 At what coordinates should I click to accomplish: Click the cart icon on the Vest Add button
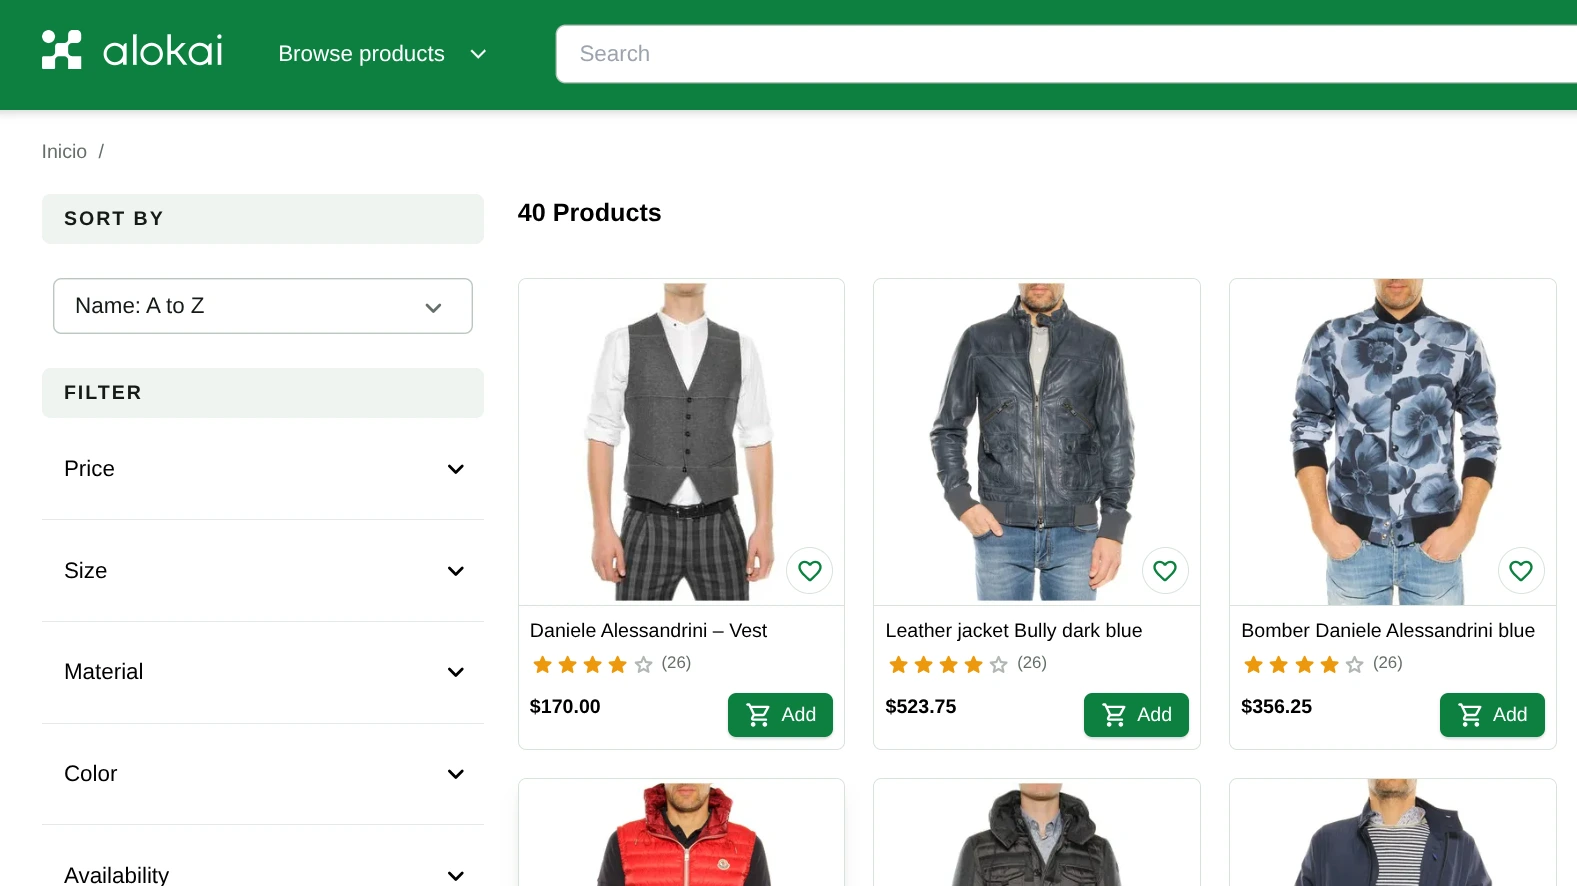pyautogui.click(x=759, y=715)
